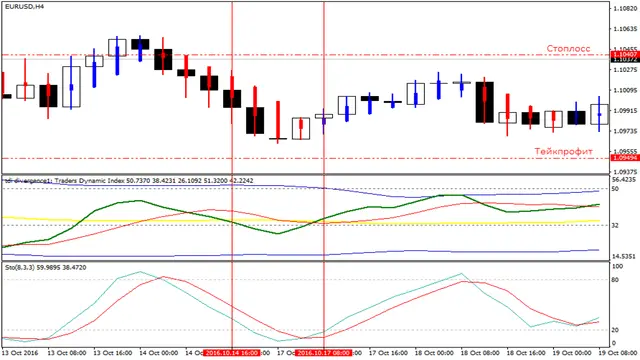Click the 13 Oct 16:00 time axis label
The width and height of the screenshot is (640, 360).
click(113, 353)
